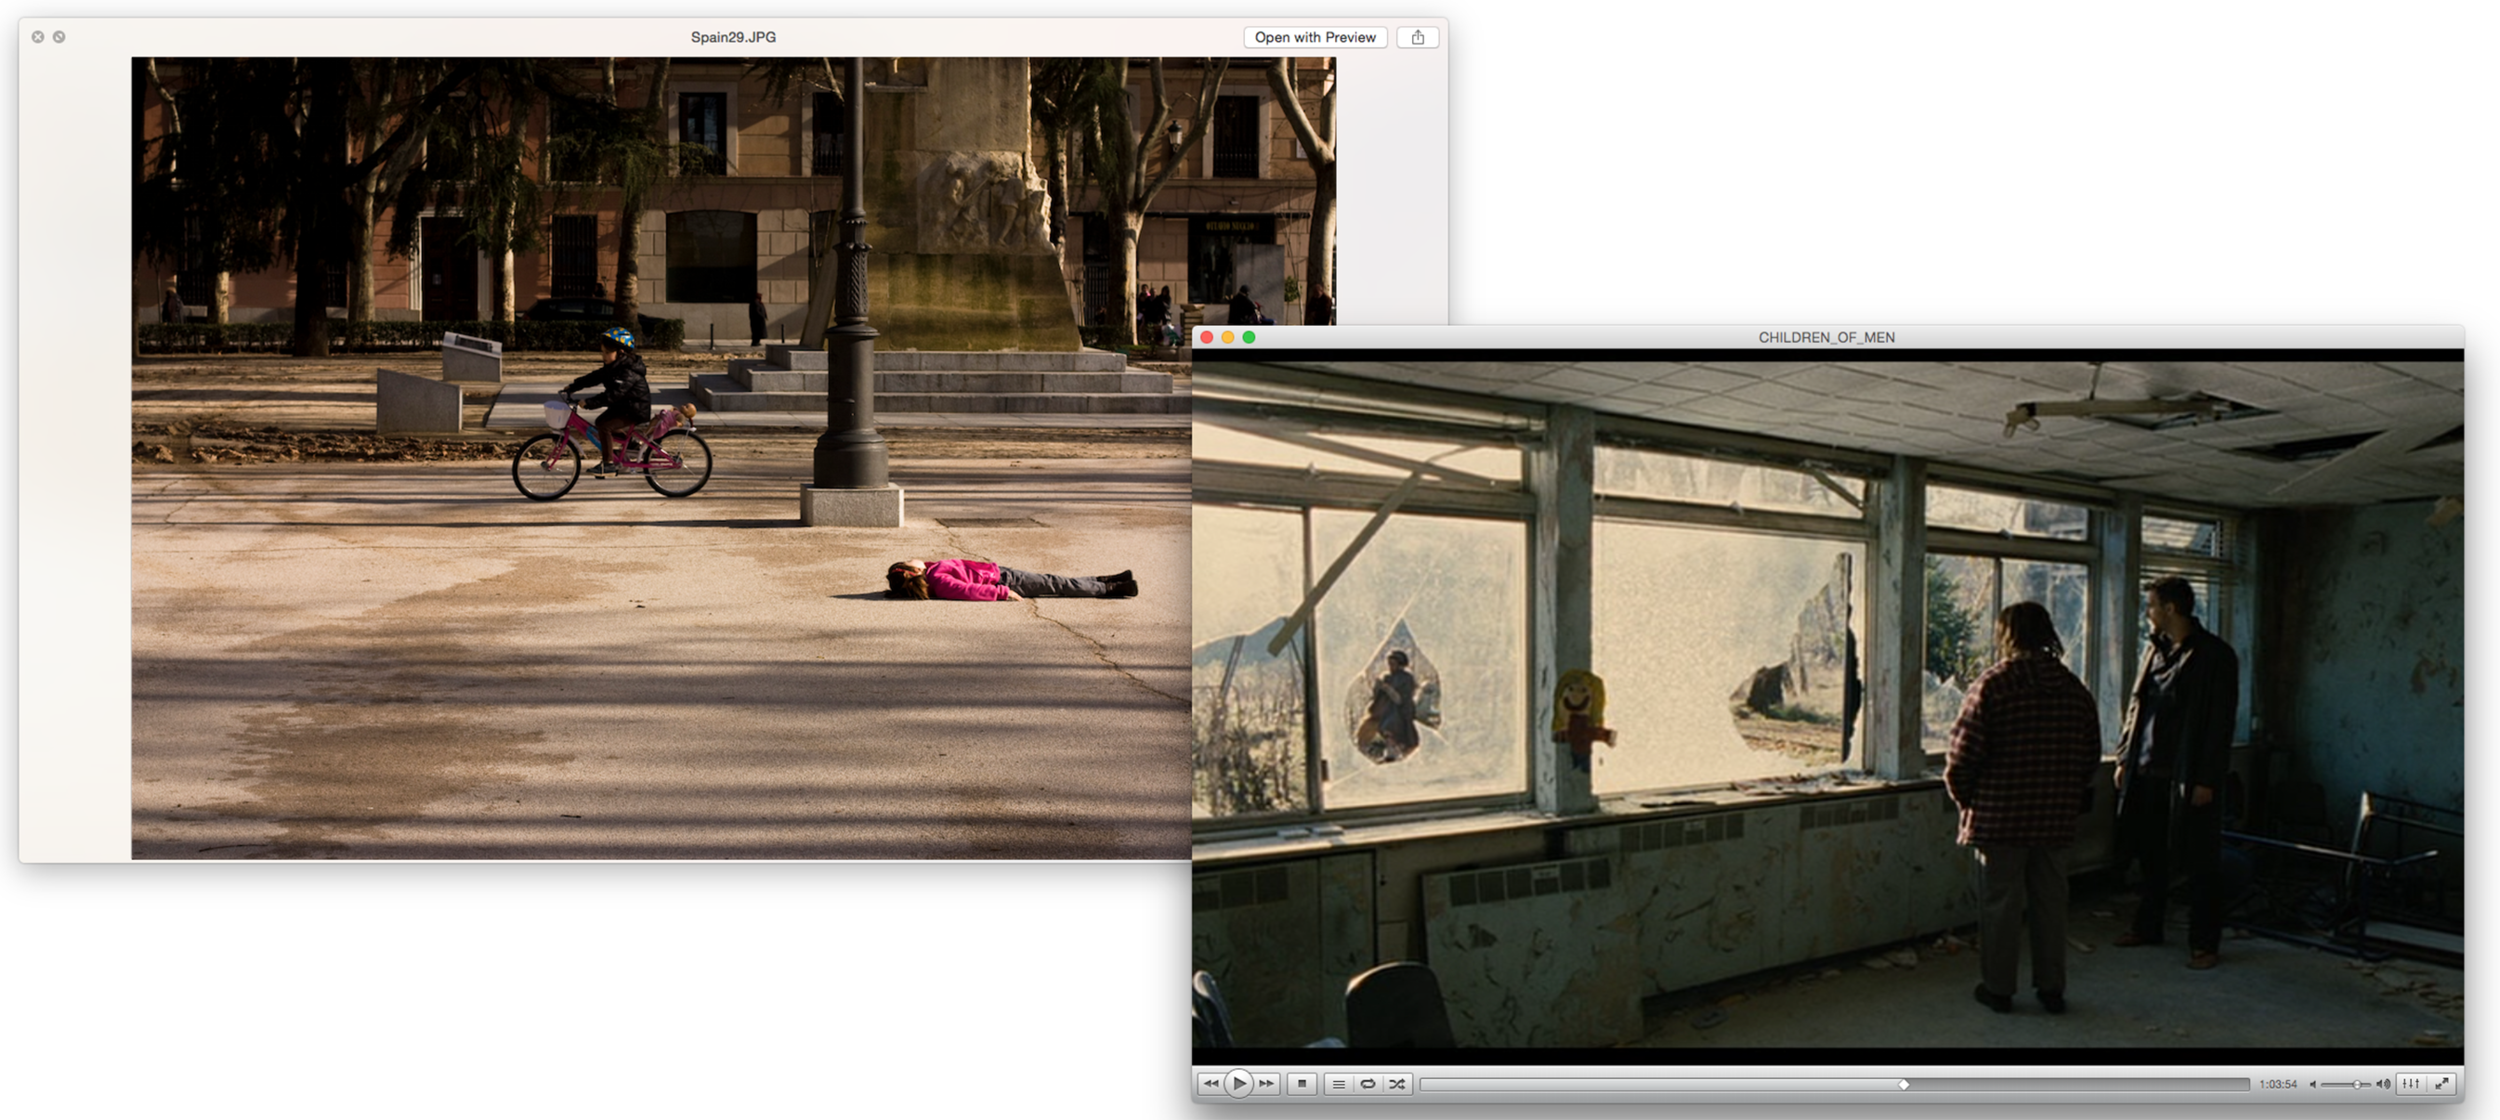Screen dimensions: 2500x1120
Task: Enter fullscreen mode in VLC
Action: tap(2441, 1083)
